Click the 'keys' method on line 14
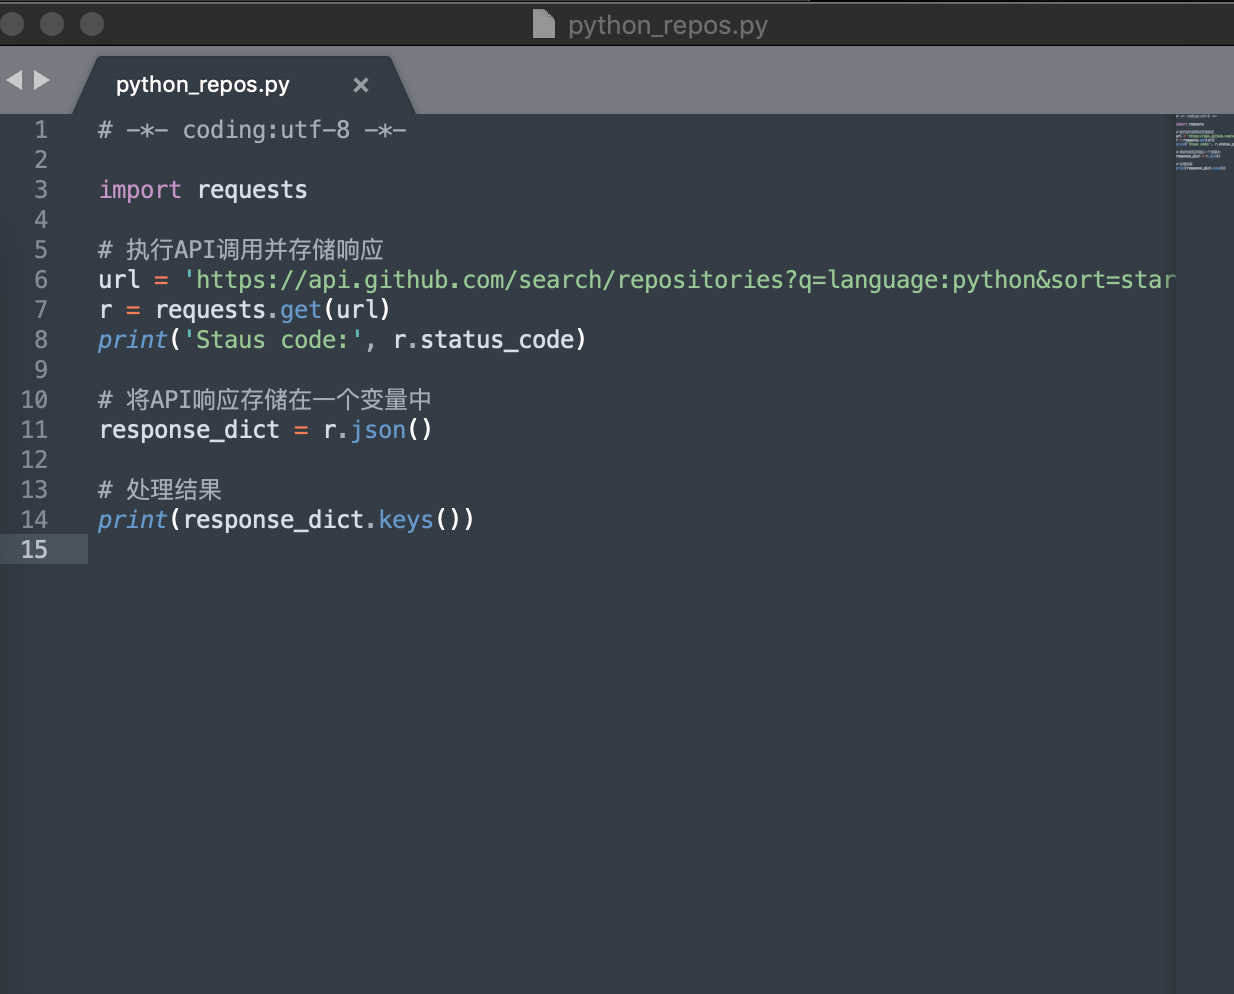This screenshot has width=1234, height=994. 406,521
